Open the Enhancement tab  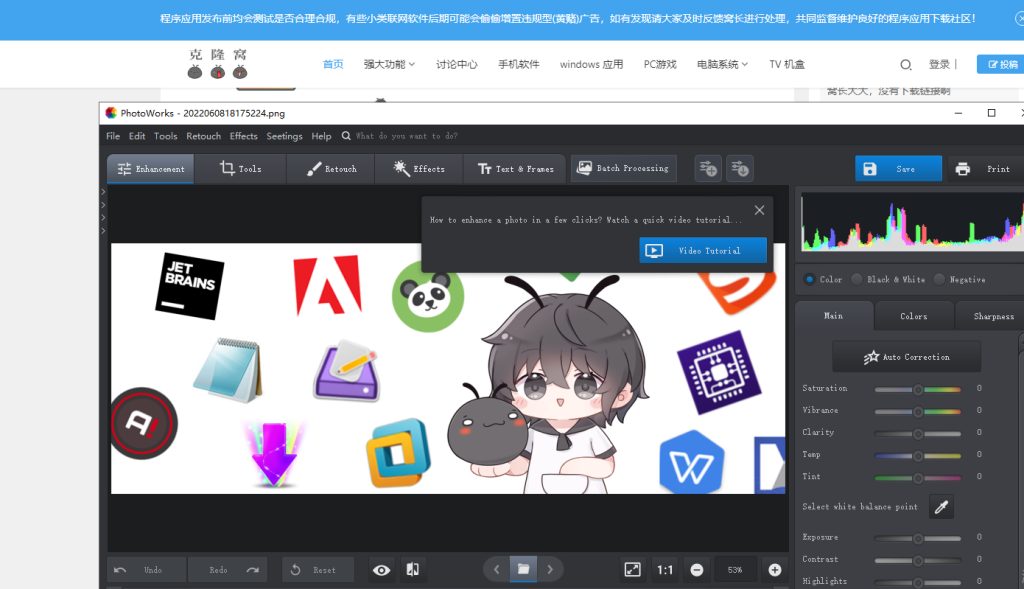point(151,168)
